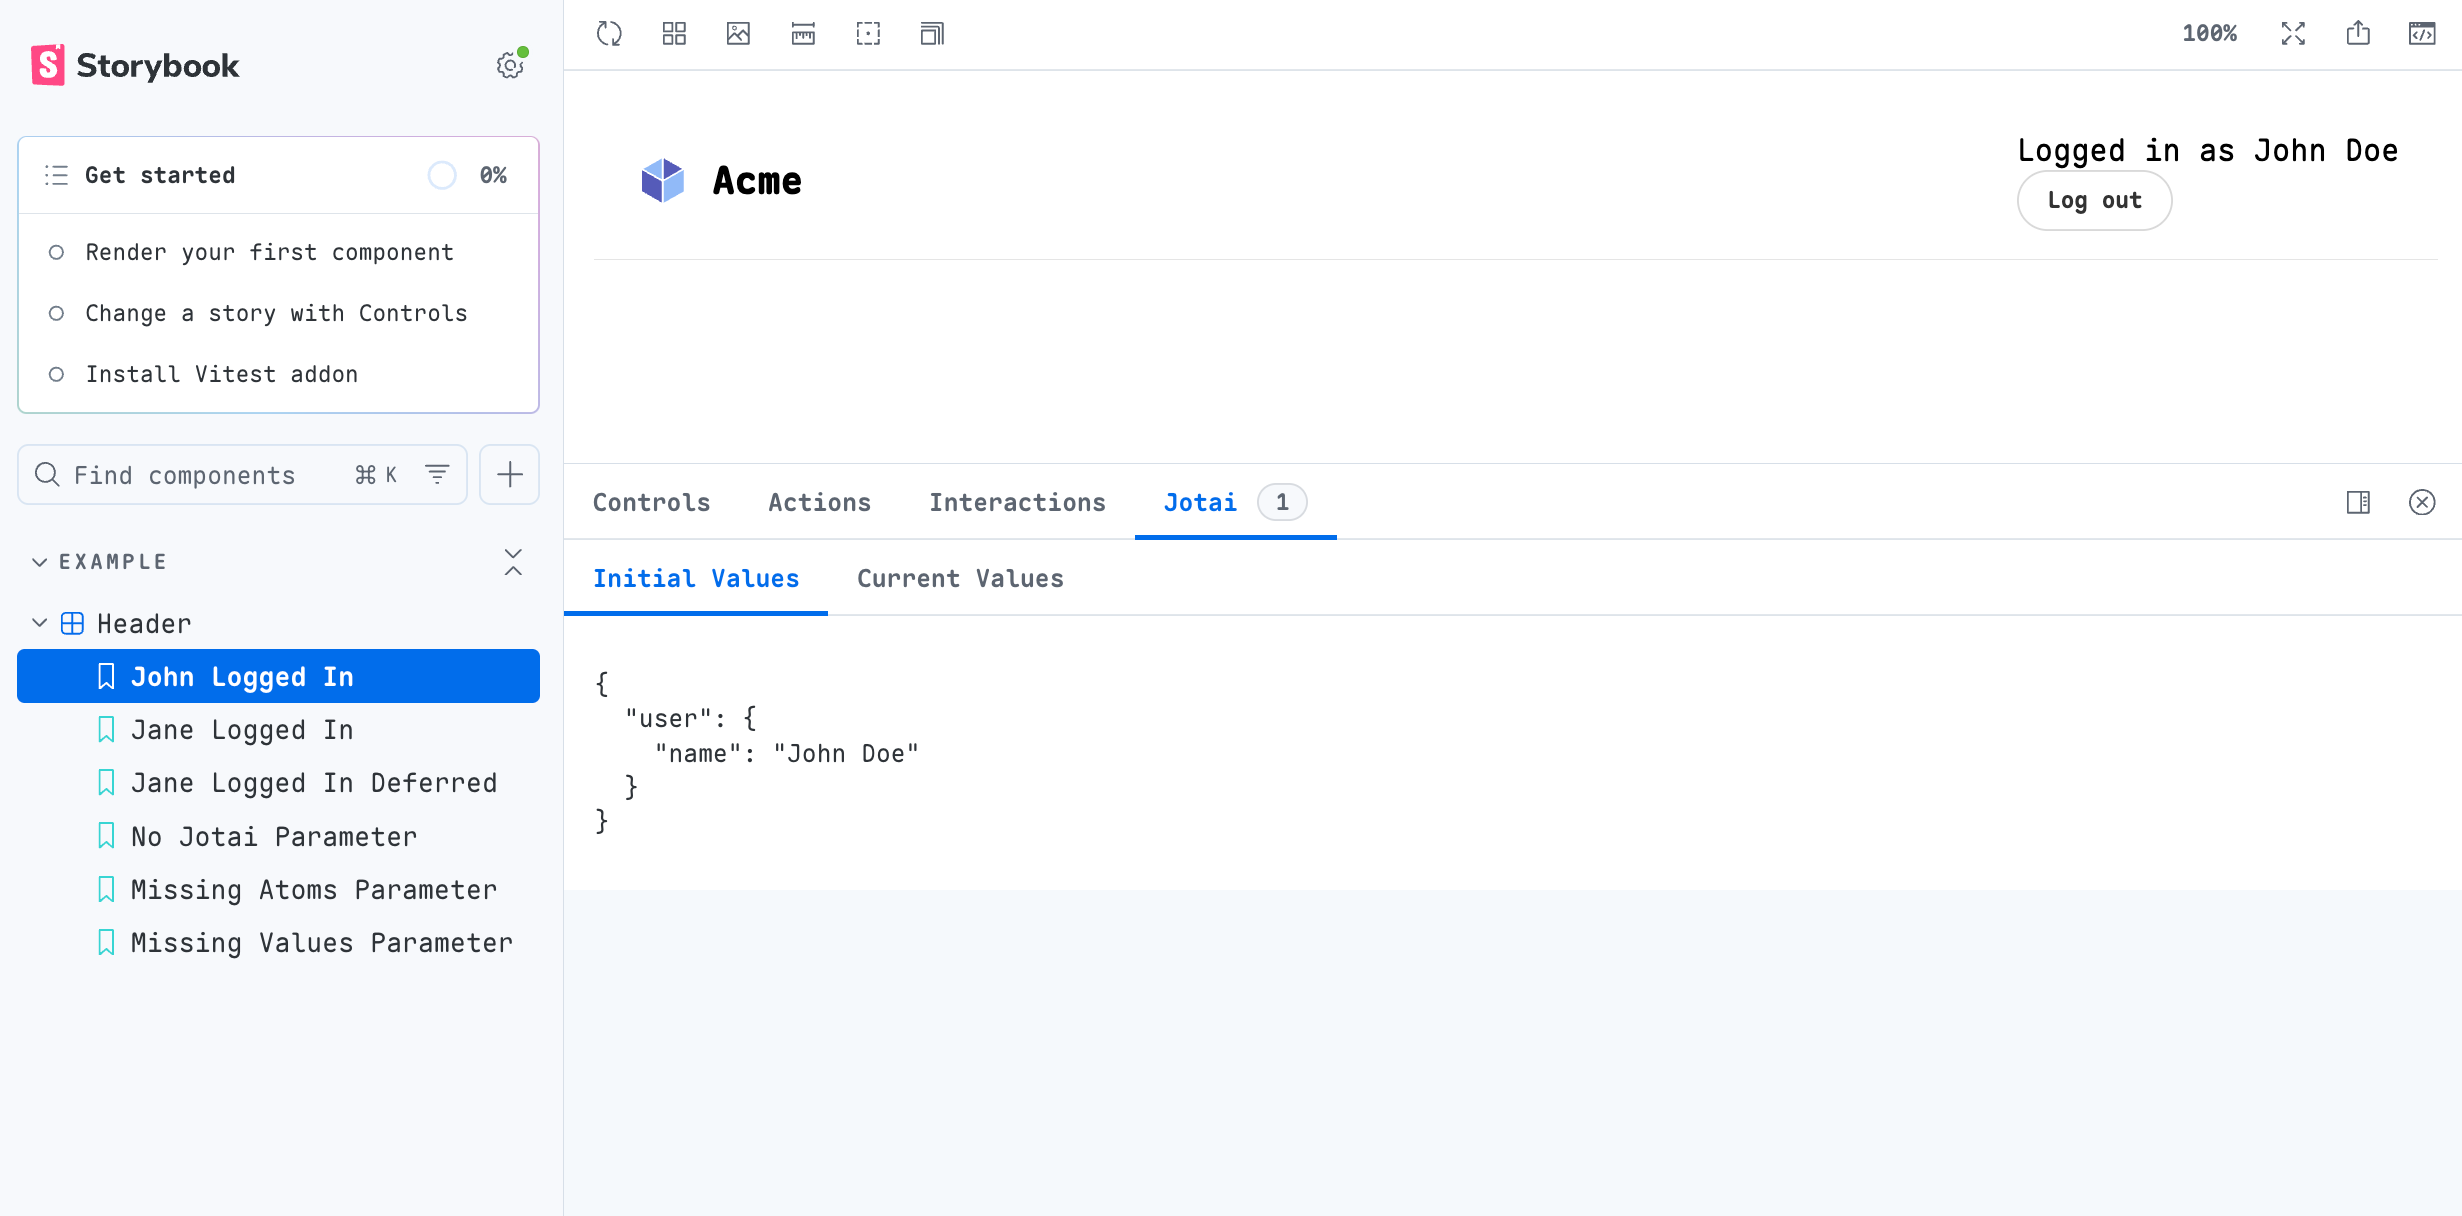Image resolution: width=2462 pixels, height=1216 pixels.
Task: Enable the measure ruler tool
Action: click(x=803, y=34)
